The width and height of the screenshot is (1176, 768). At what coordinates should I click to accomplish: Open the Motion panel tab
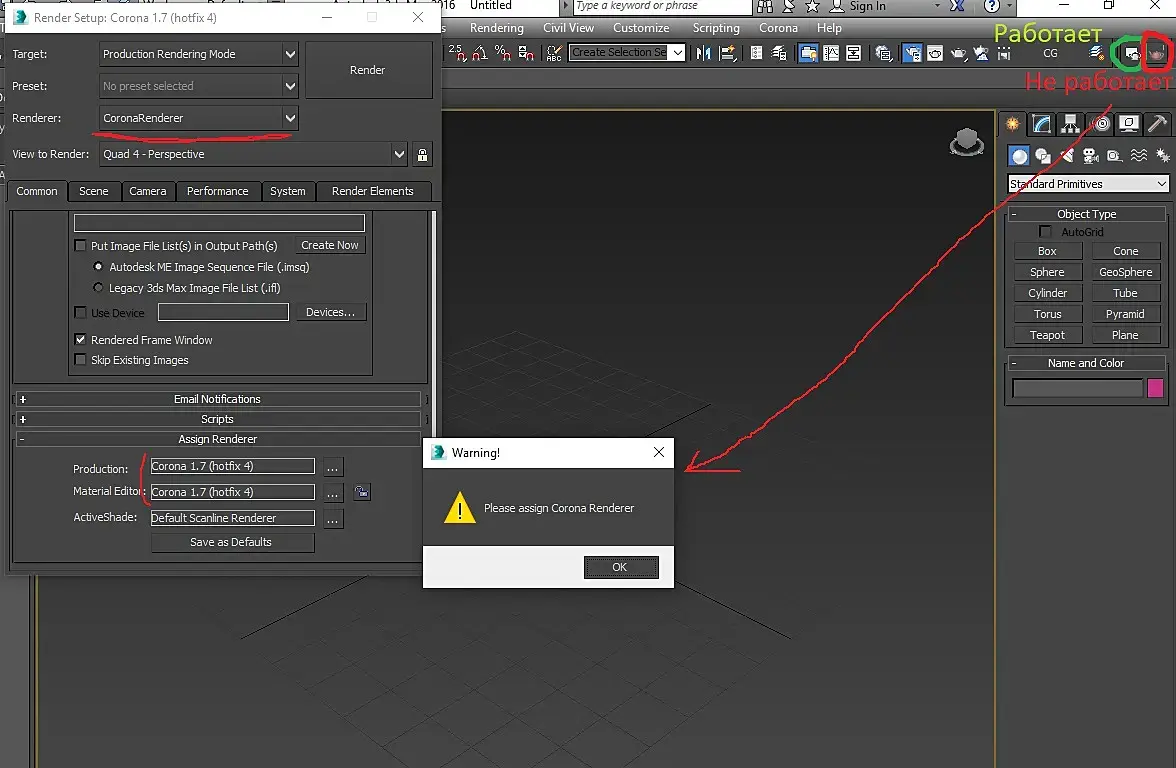pos(1101,124)
